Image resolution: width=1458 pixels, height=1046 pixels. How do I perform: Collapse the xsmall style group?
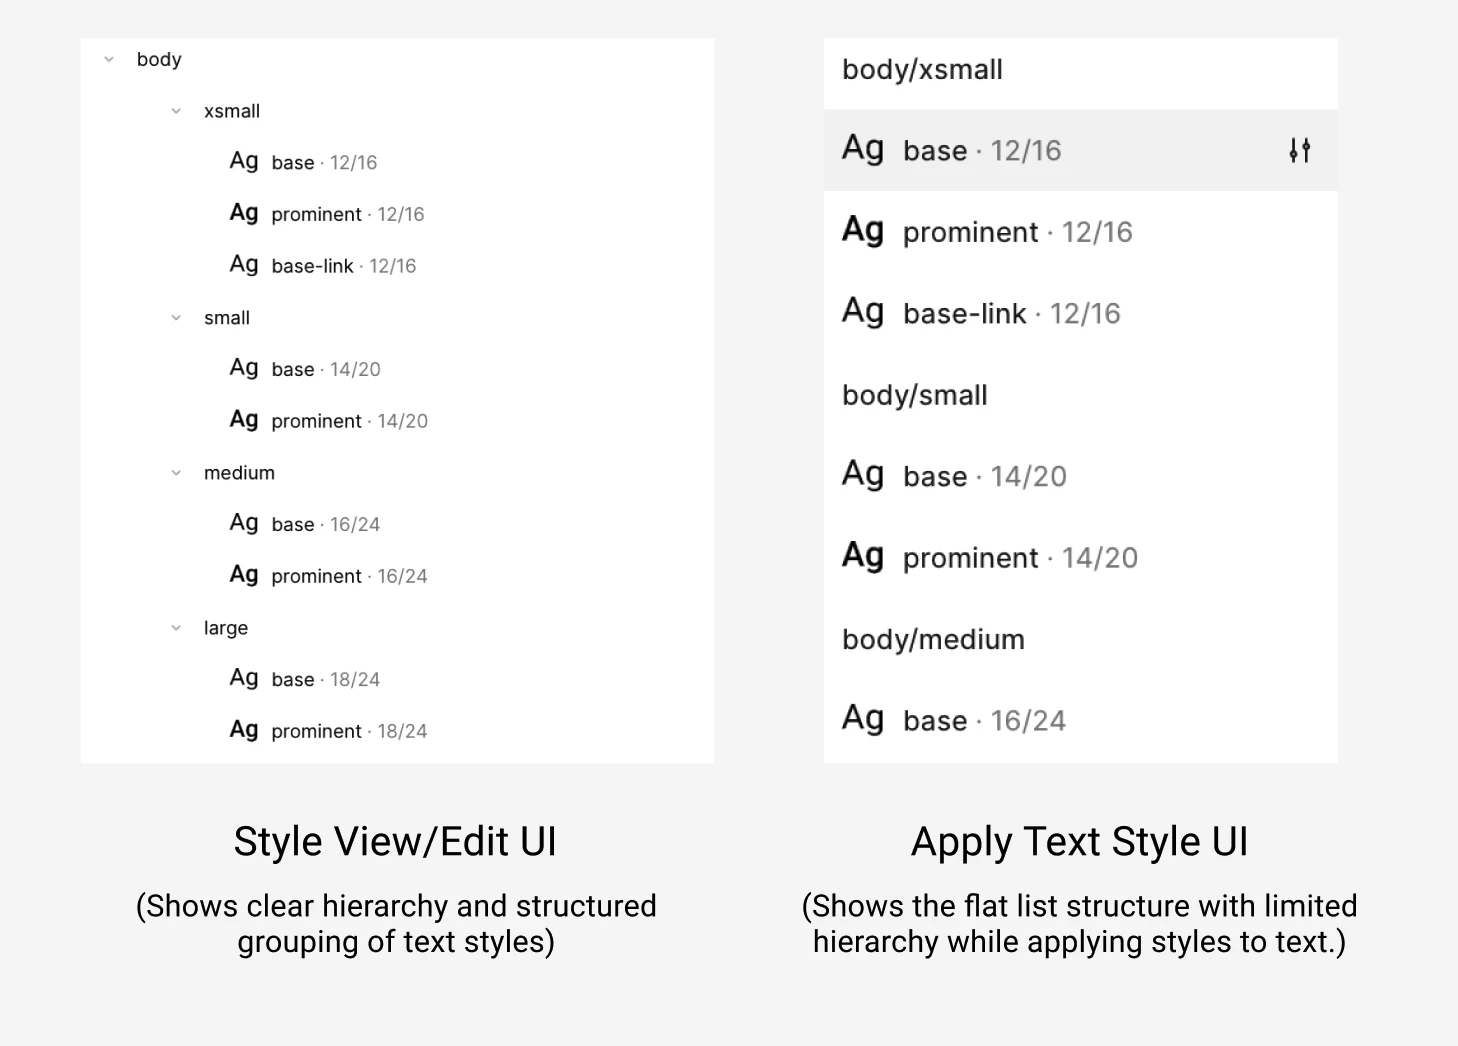[x=176, y=110]
